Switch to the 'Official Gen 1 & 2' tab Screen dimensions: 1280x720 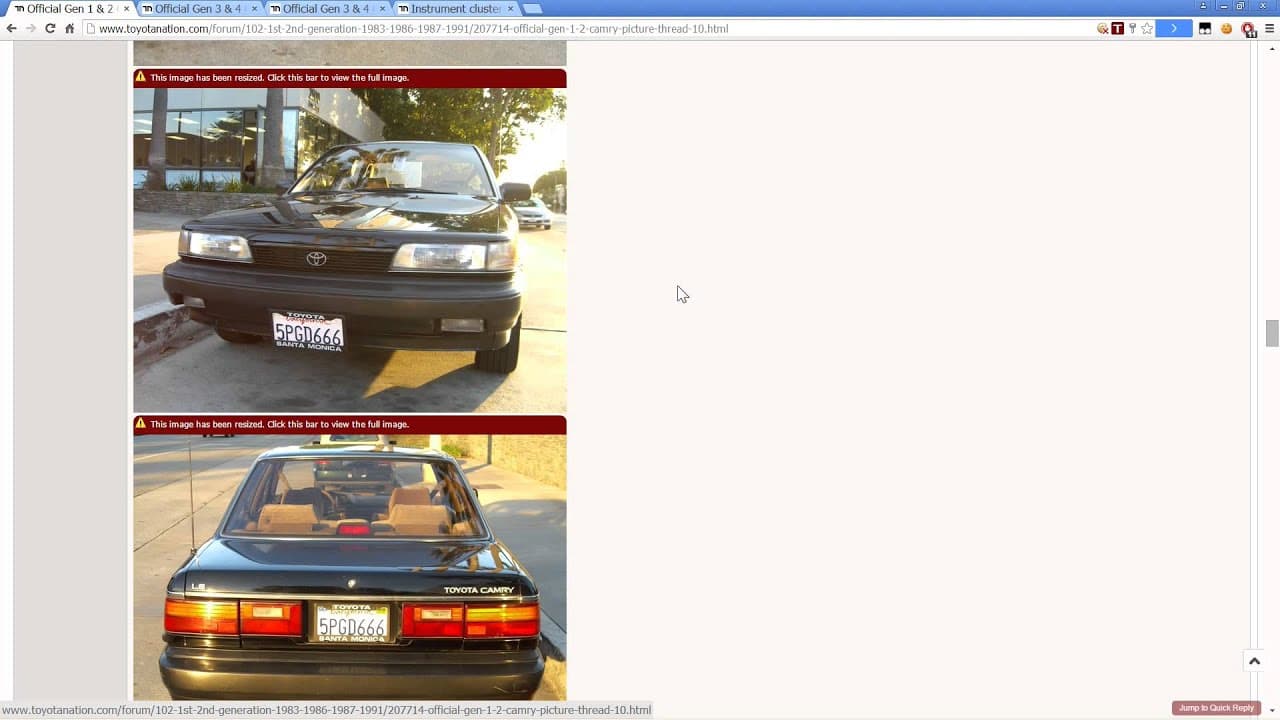pos(68,9)
